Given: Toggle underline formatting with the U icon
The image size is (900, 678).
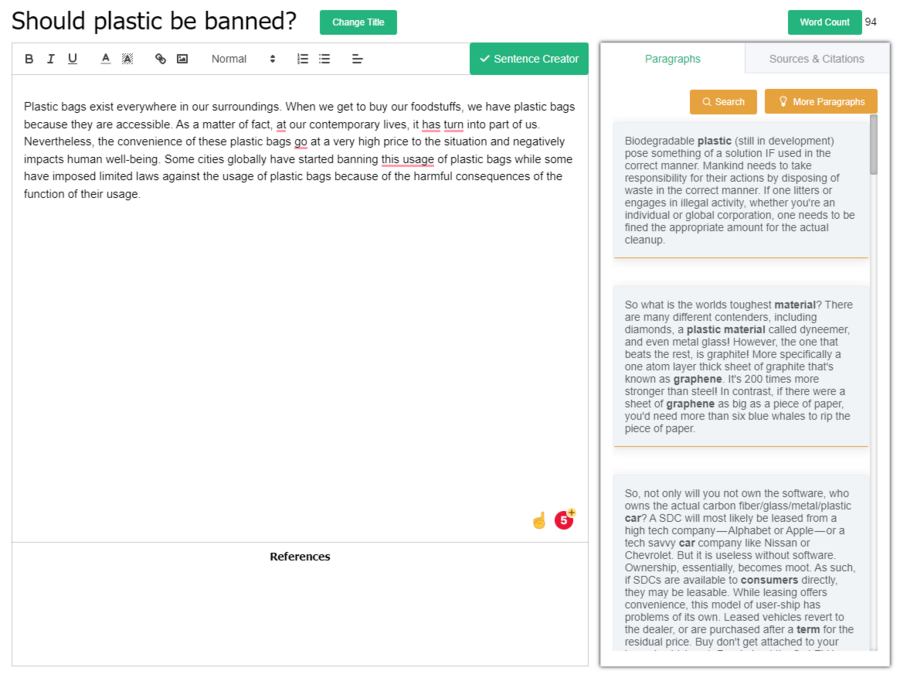Looking at the screenshot, I should pos(72,59).
